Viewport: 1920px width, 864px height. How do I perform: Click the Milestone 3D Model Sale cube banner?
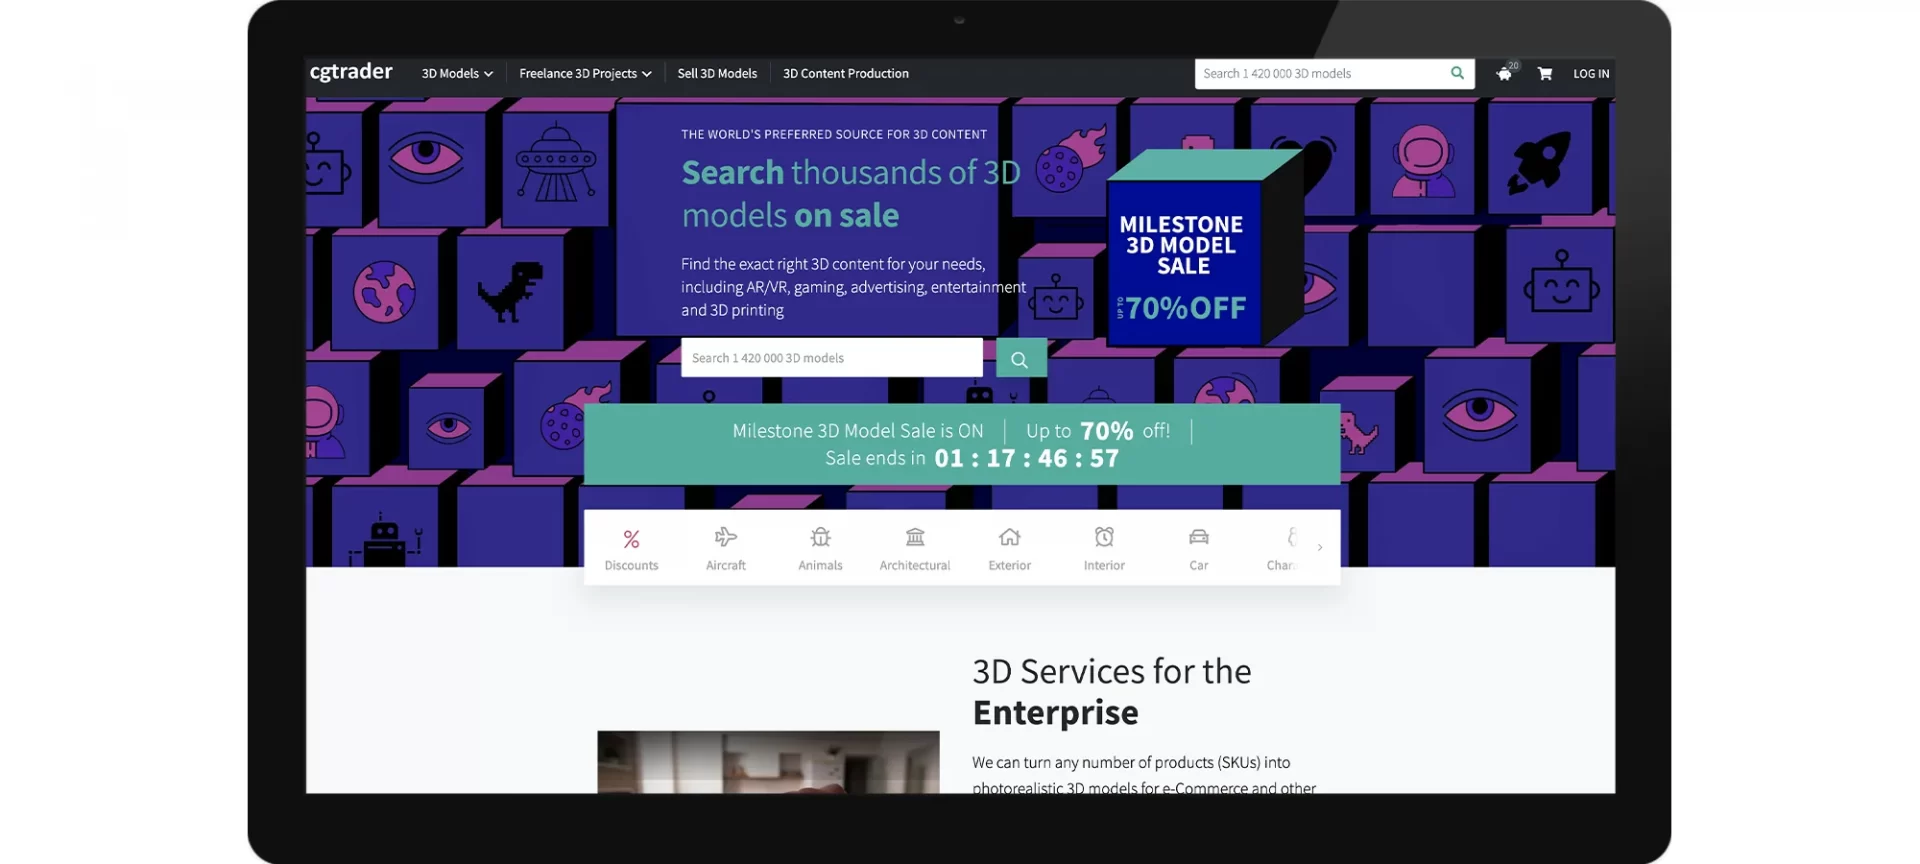point(1203,248)
